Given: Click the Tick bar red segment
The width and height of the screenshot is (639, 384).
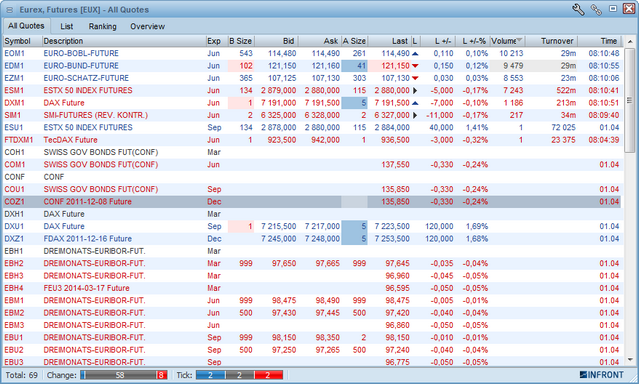Looking at the screenshot, I should (268, 375).
